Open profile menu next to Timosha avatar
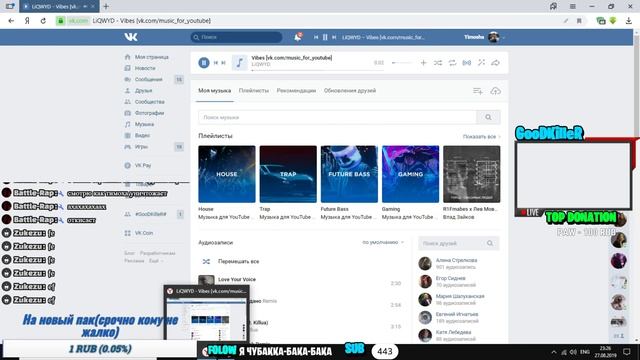Screen dimensions: 640x360 coord(504,37)
